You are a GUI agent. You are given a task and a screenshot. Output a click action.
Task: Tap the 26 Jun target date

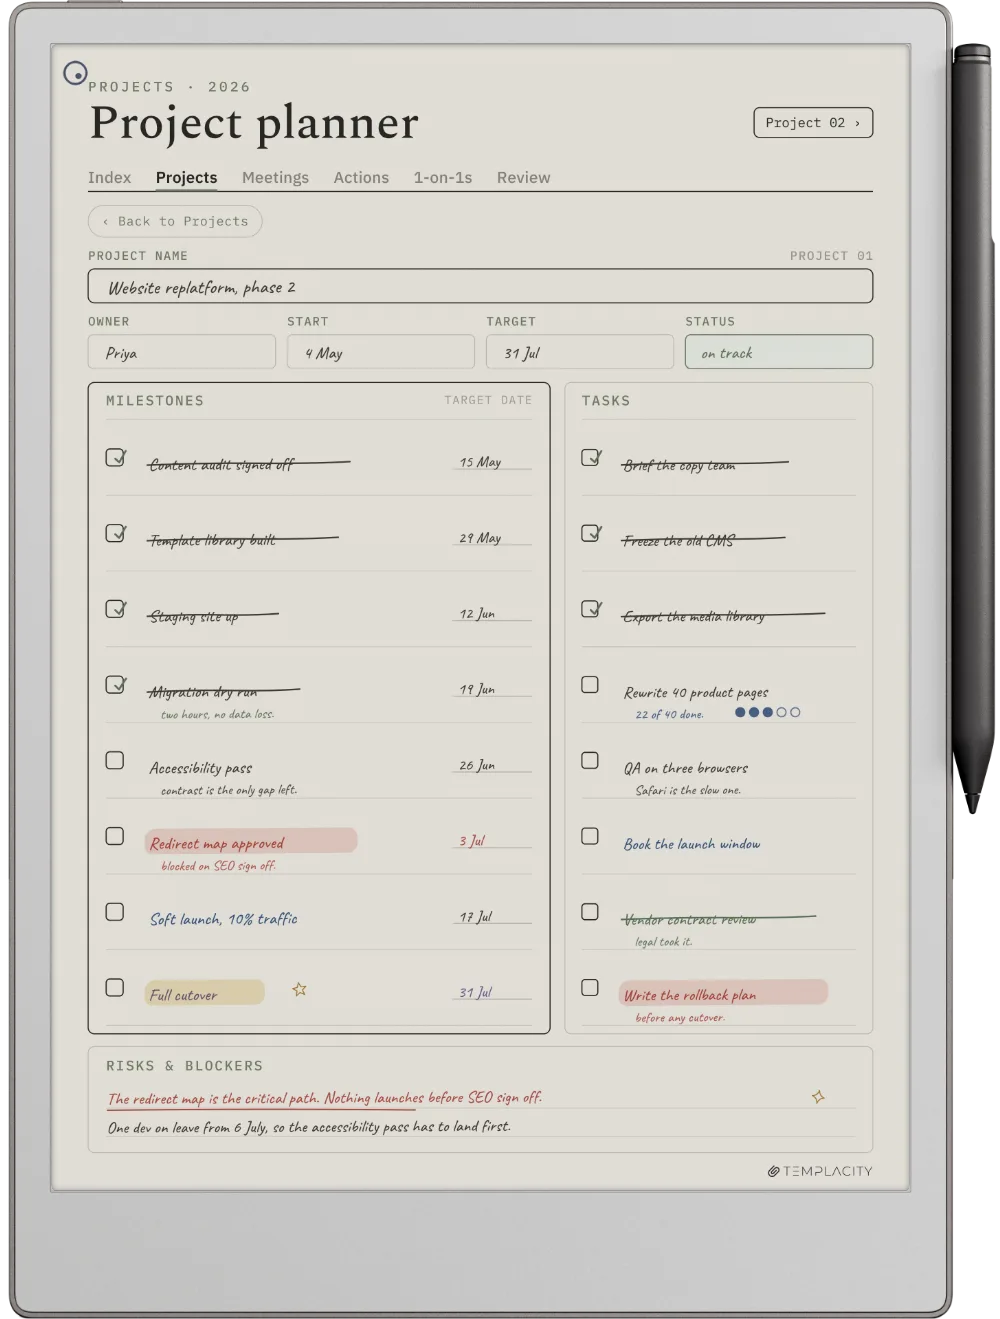[477, 765]
